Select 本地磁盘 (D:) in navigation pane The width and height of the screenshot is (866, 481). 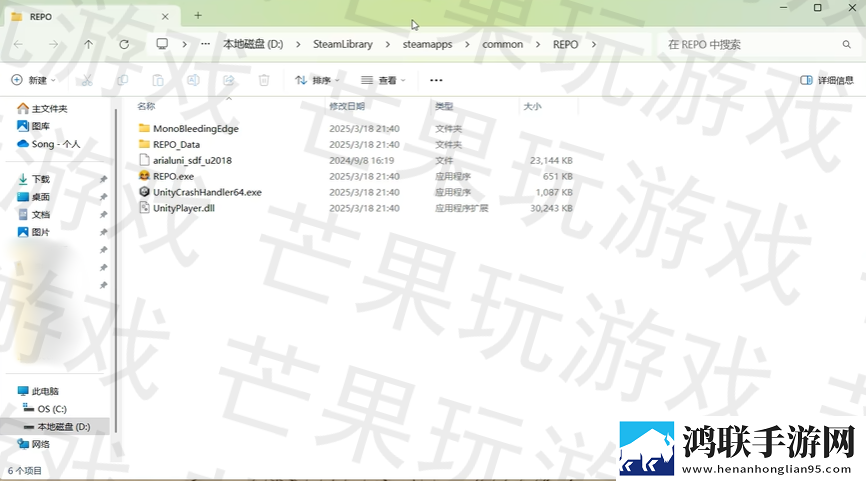pos(57,426)
